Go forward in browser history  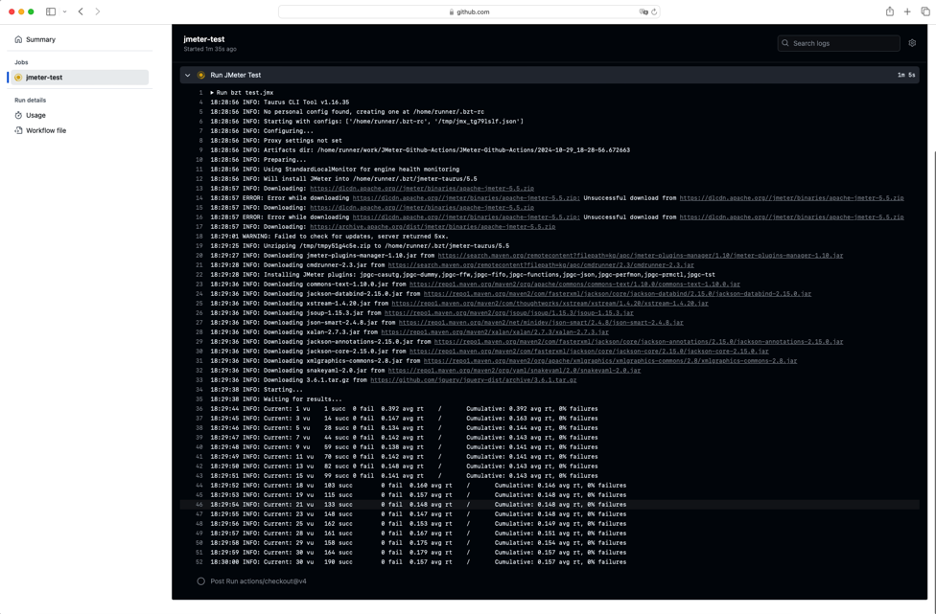97,11
